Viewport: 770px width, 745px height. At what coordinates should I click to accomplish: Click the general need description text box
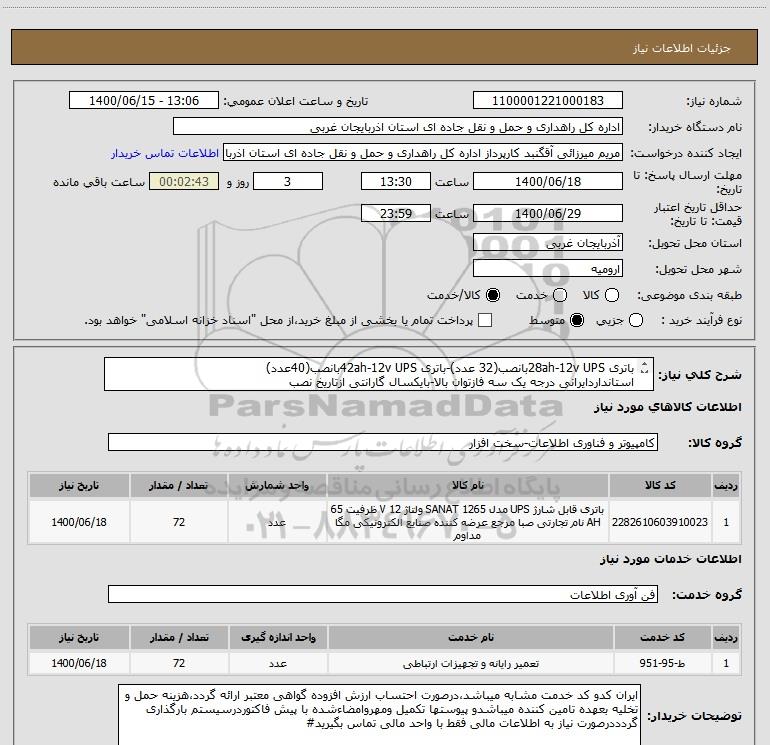click(379, 375)
